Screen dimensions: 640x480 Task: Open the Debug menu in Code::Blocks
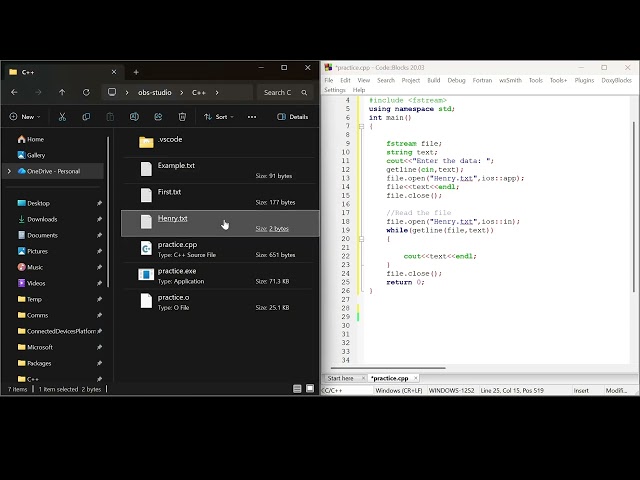[x=456, y=80]
